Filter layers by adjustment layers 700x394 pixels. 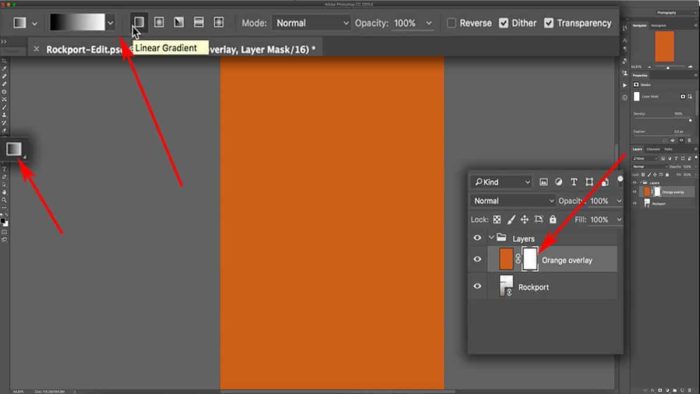[x=558, y=182]
